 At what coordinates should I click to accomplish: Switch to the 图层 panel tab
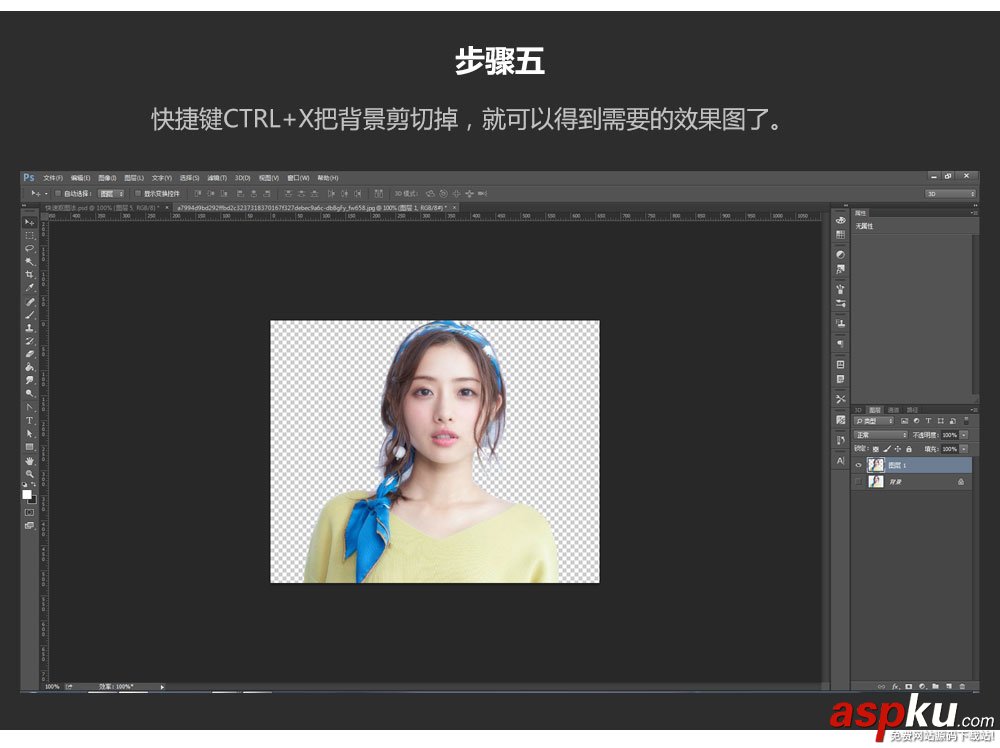875,409
